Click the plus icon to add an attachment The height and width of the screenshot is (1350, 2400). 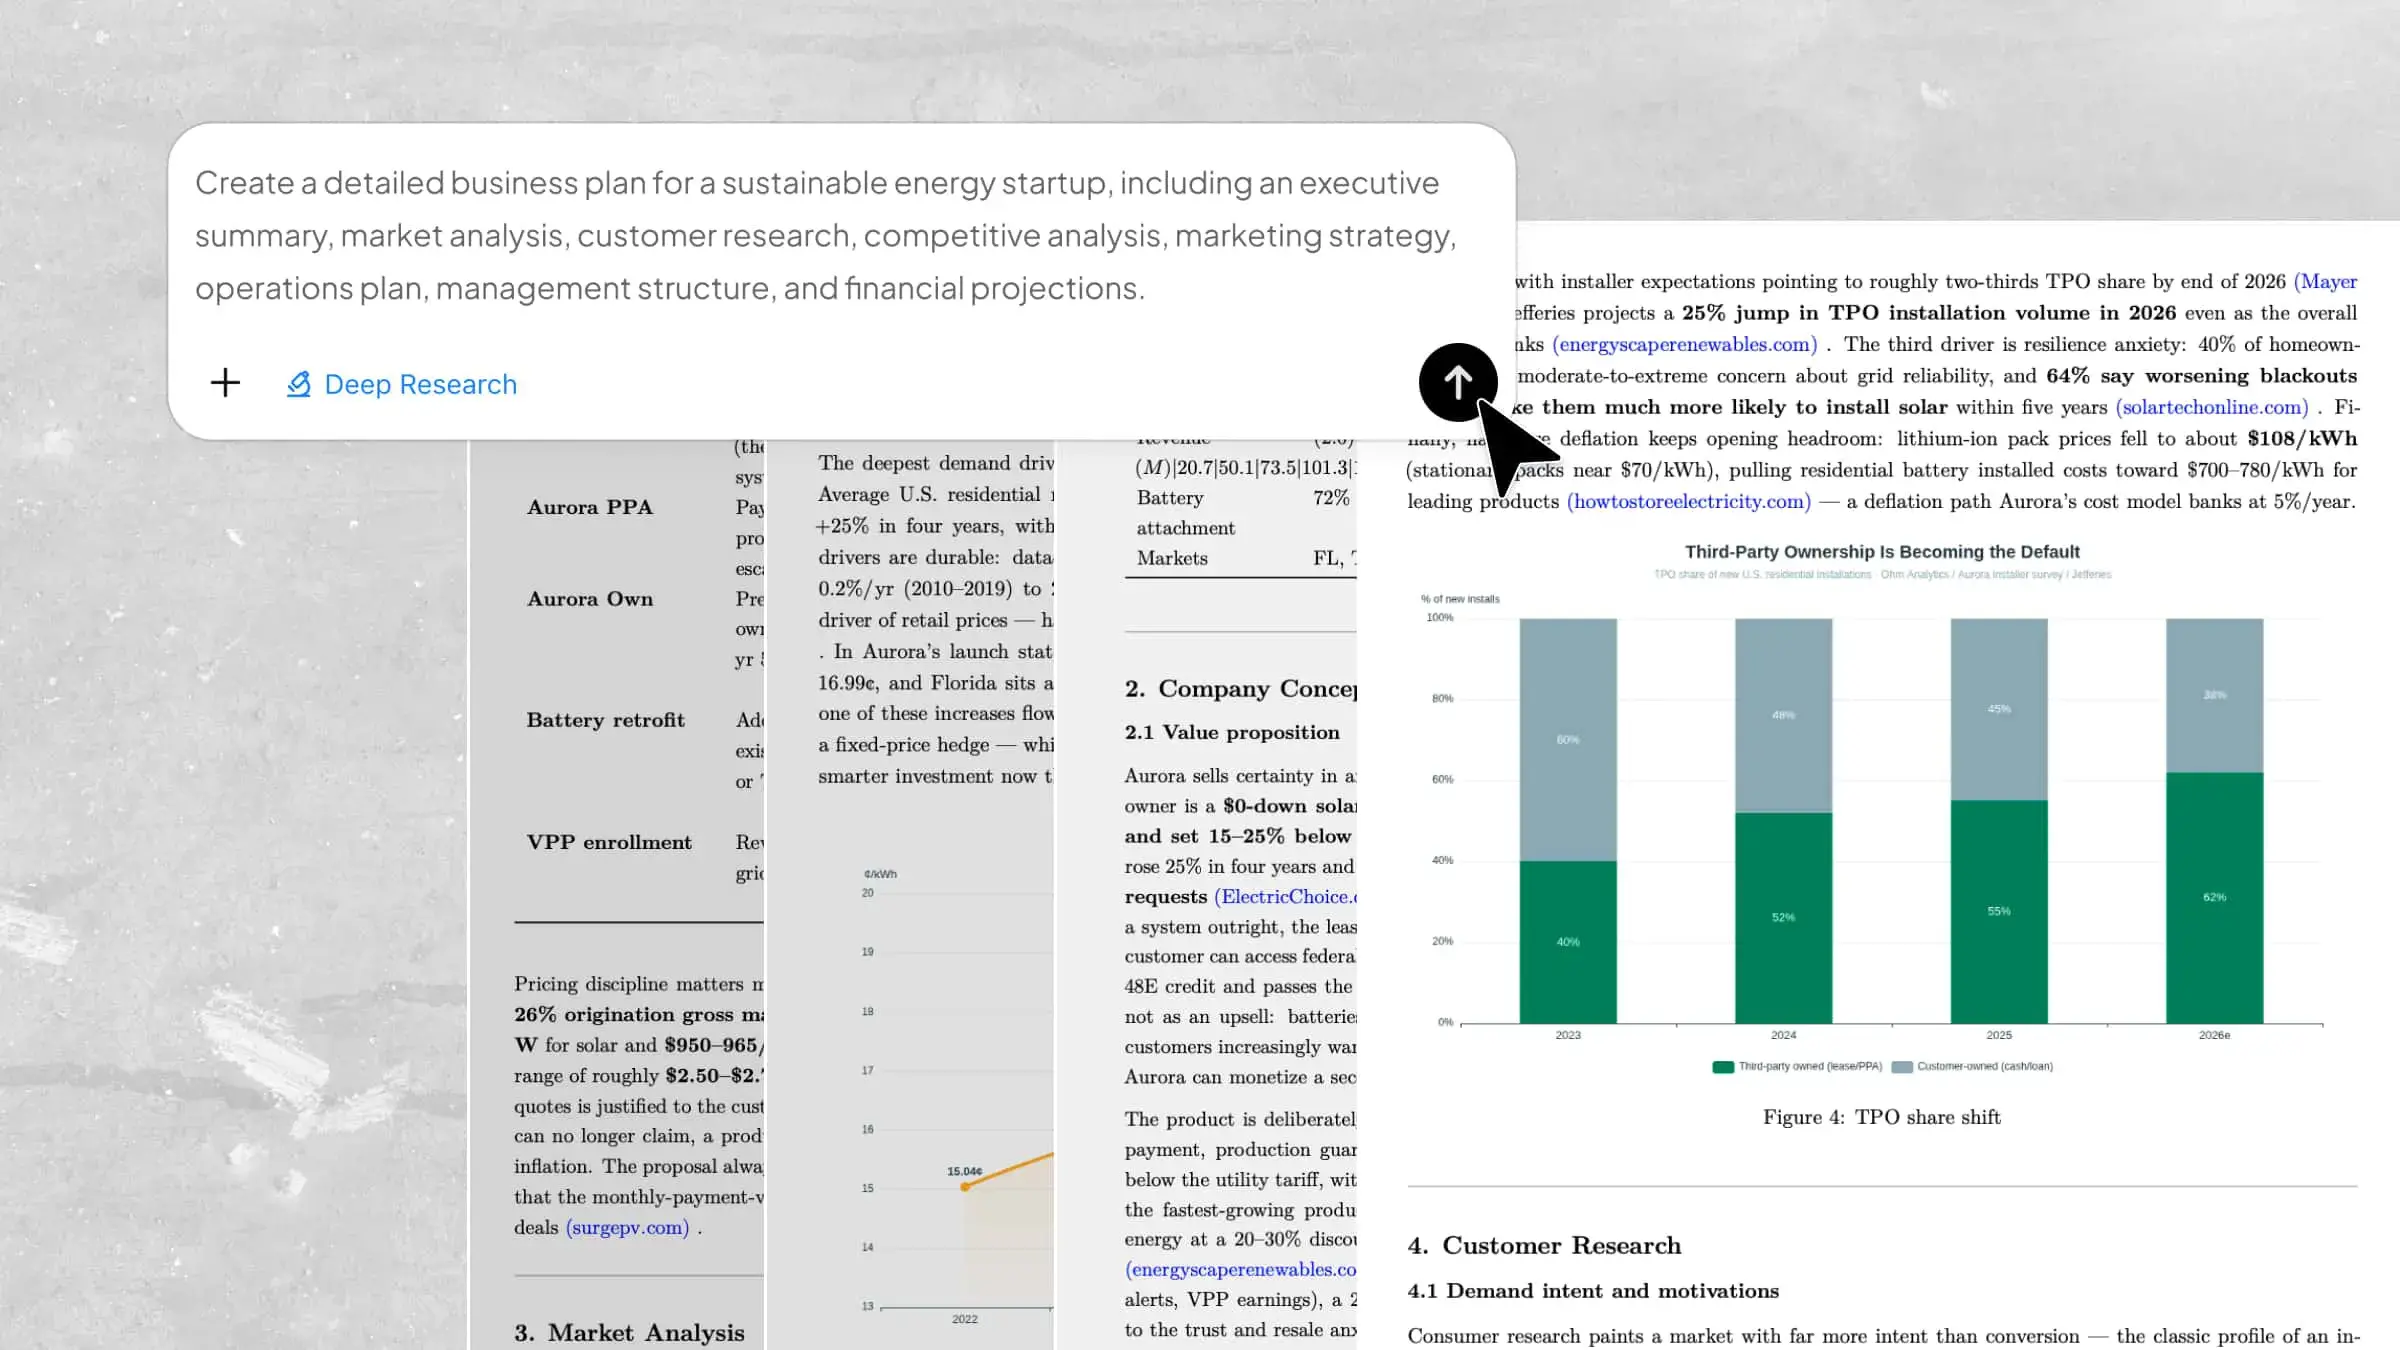tap(225, 383)
